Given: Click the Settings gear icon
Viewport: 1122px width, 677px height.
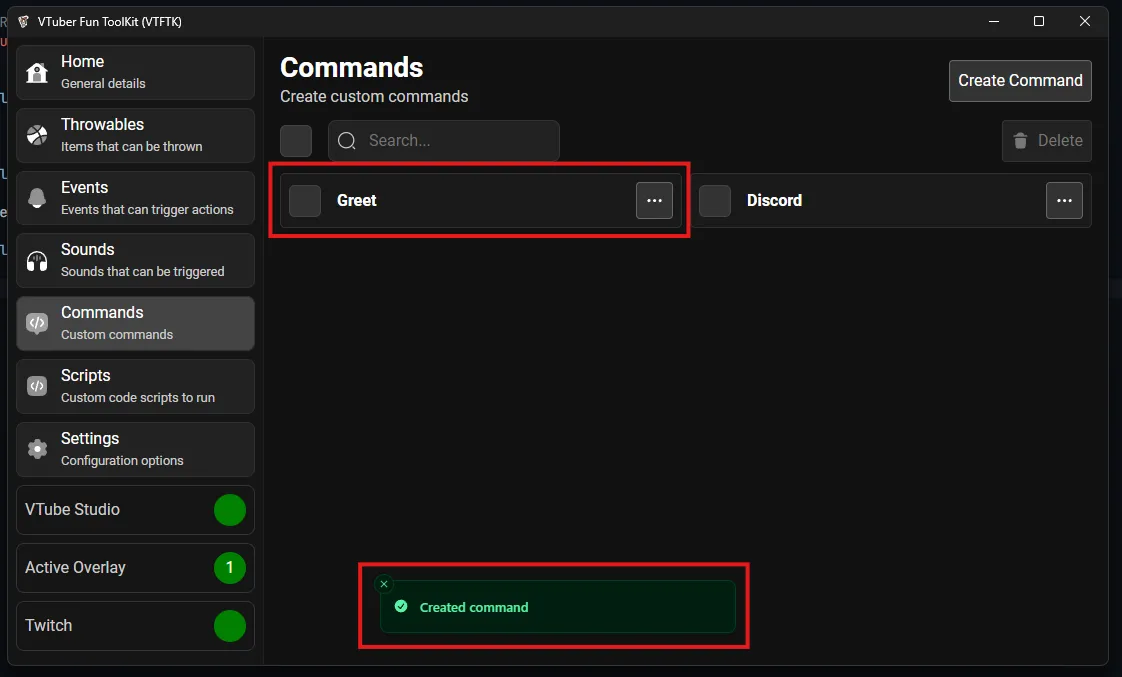Looking at the screenshot, I should point(37,449).
